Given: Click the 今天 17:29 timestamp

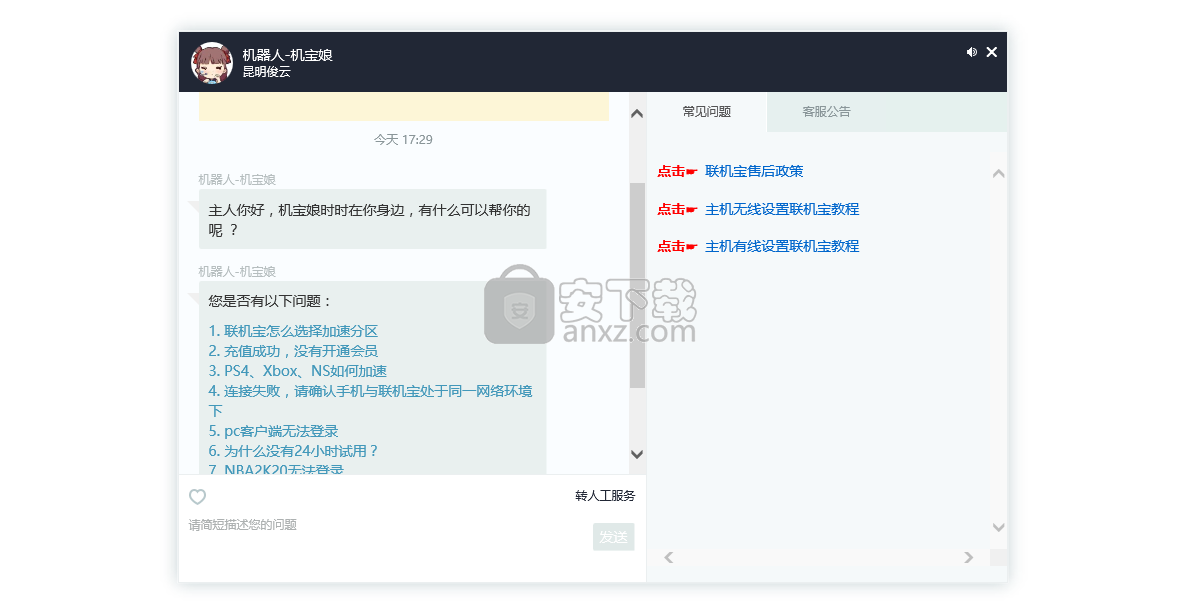Looking at the screenshot, I should 403,140.
